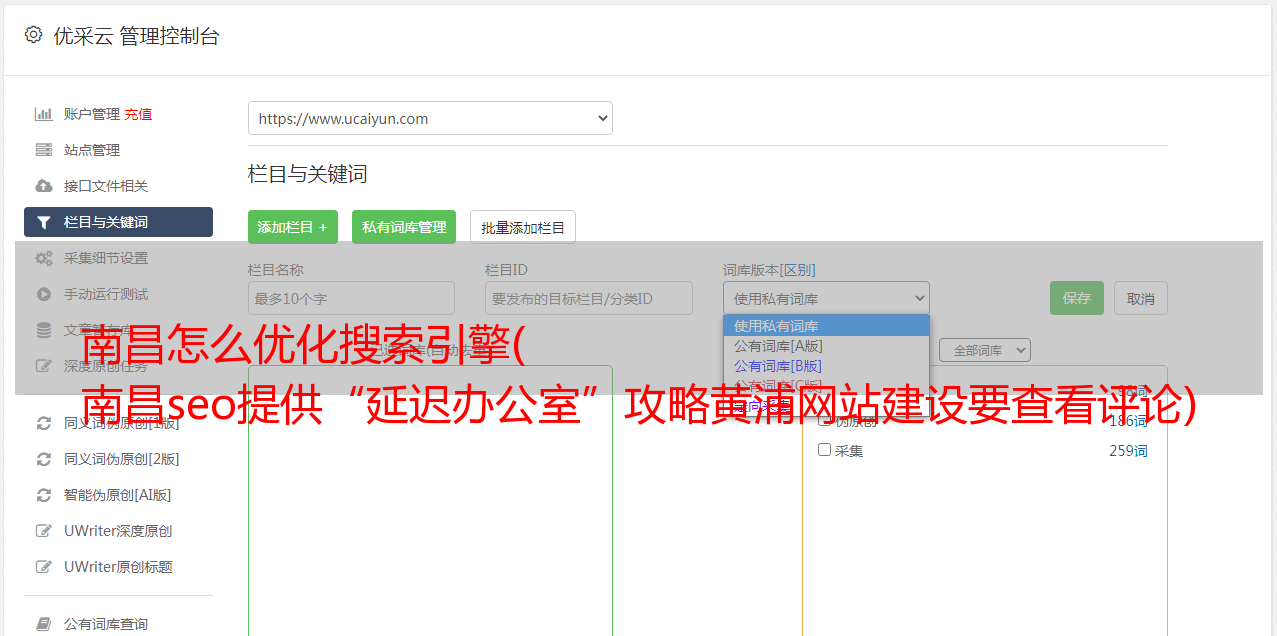Image resolution: width=1277 pixels, height=636 pixels.
Task: Open UWriter深度原创 in the sidebar
Action: 118,531
